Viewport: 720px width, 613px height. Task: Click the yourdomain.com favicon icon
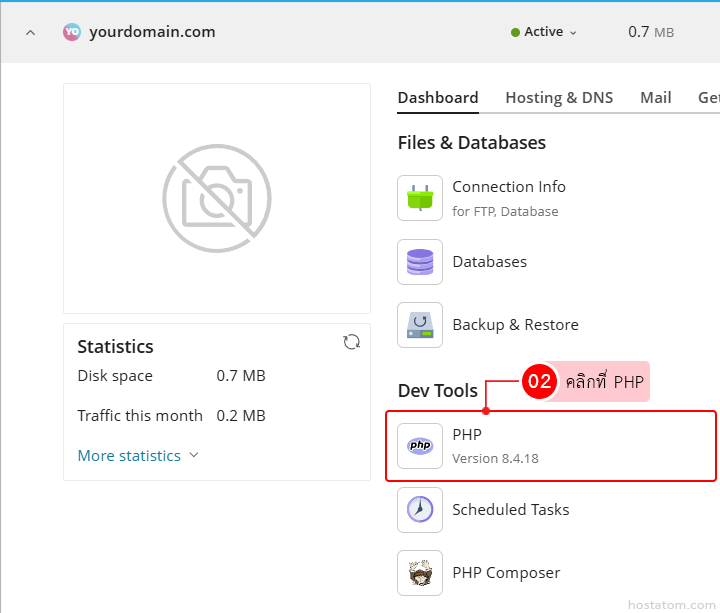click(x=72, y=32)
